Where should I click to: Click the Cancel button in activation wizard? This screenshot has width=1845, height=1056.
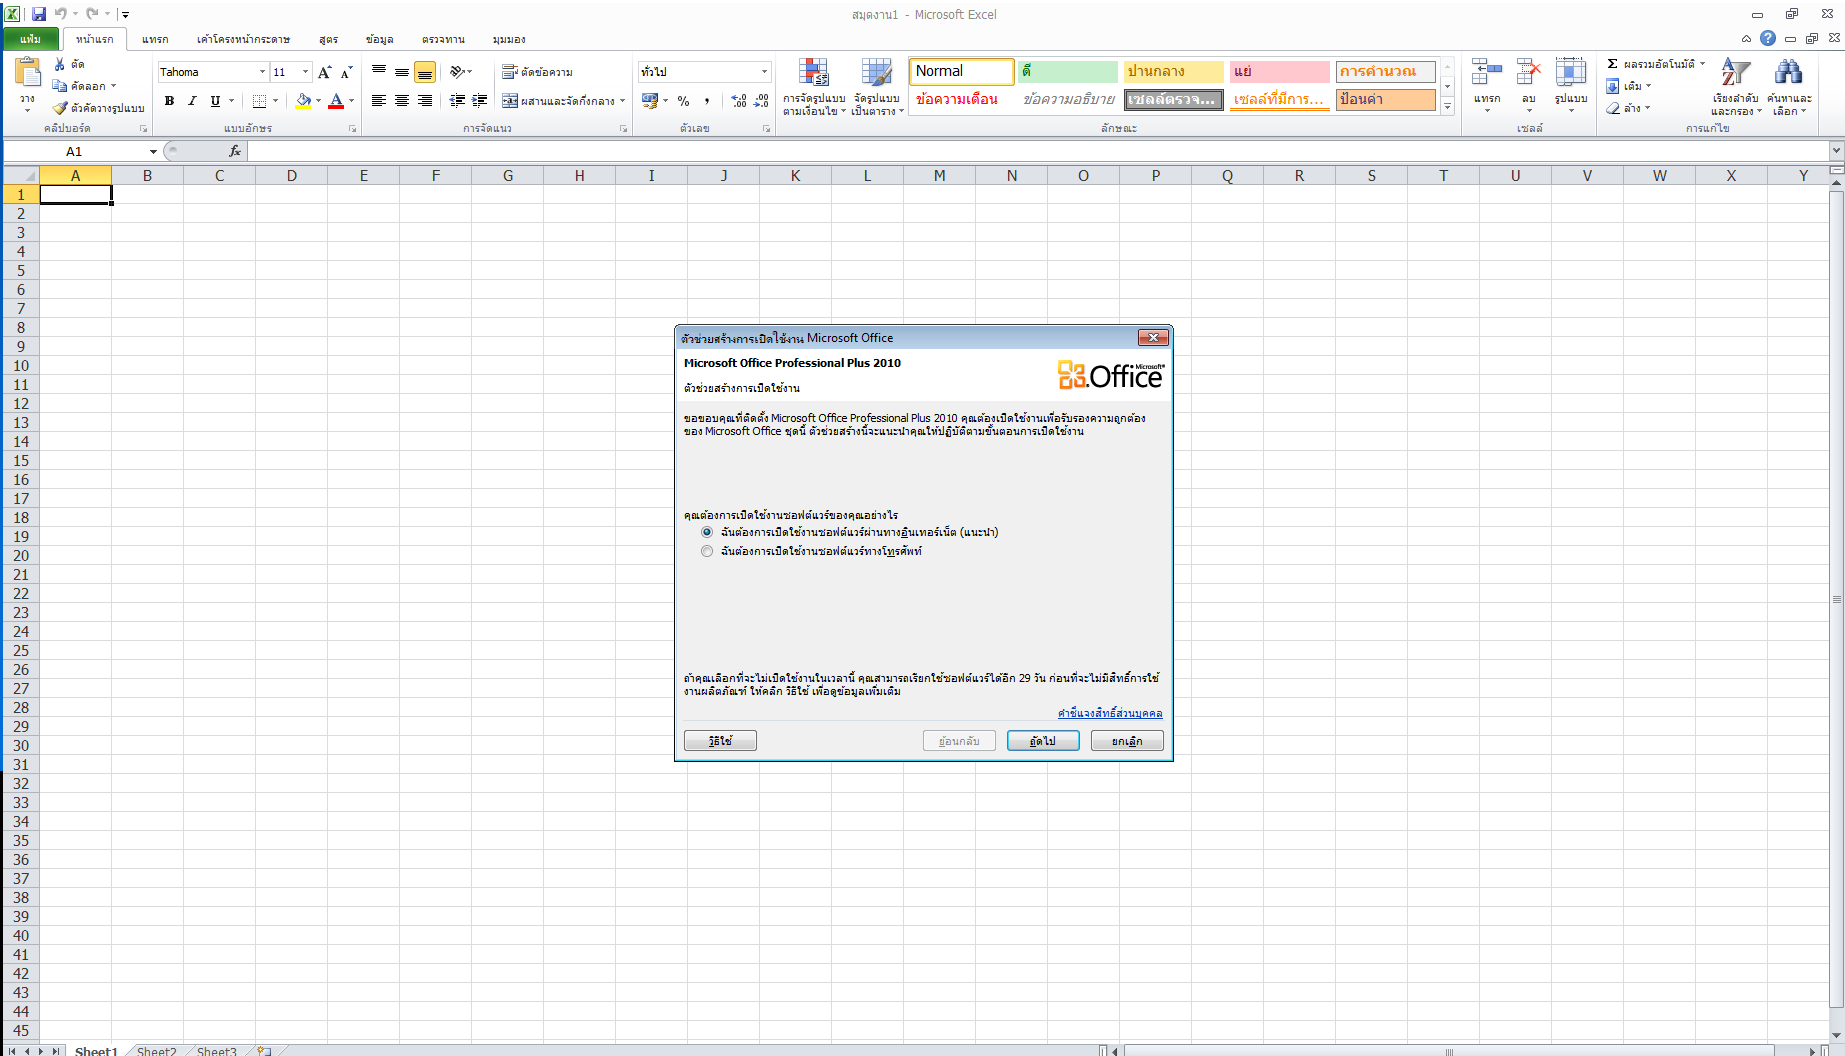(x=1127, y=741)
